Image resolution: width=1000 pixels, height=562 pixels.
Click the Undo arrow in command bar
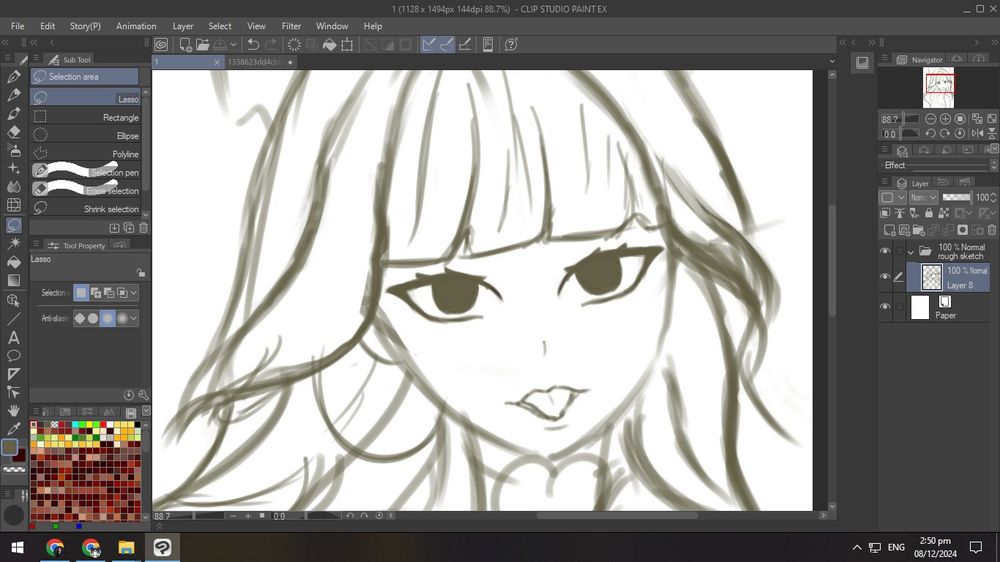[253, 44]
